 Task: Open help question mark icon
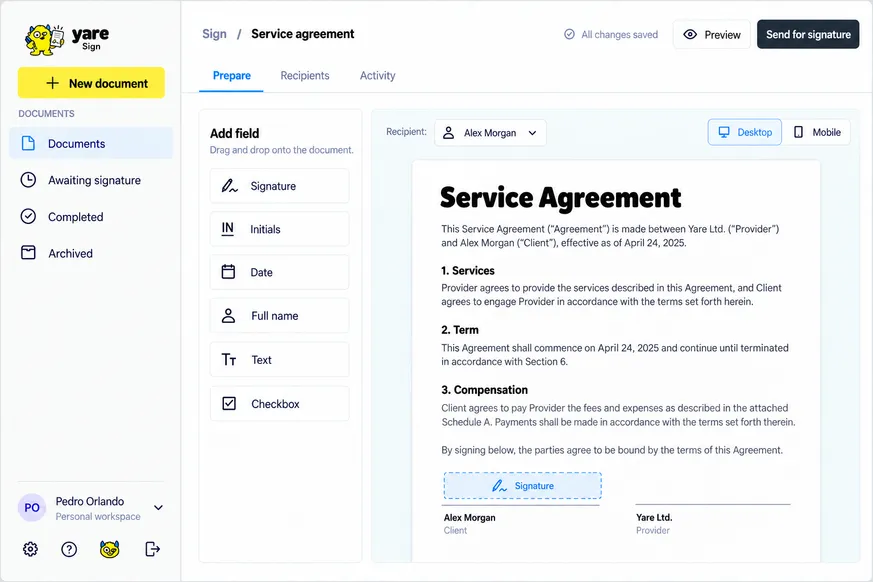click(69, 549)
